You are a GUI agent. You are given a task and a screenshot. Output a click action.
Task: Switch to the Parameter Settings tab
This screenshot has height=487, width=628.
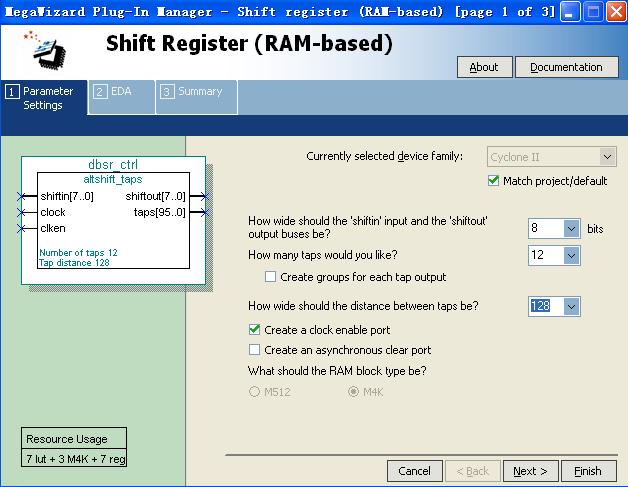[x=44, y=98]
